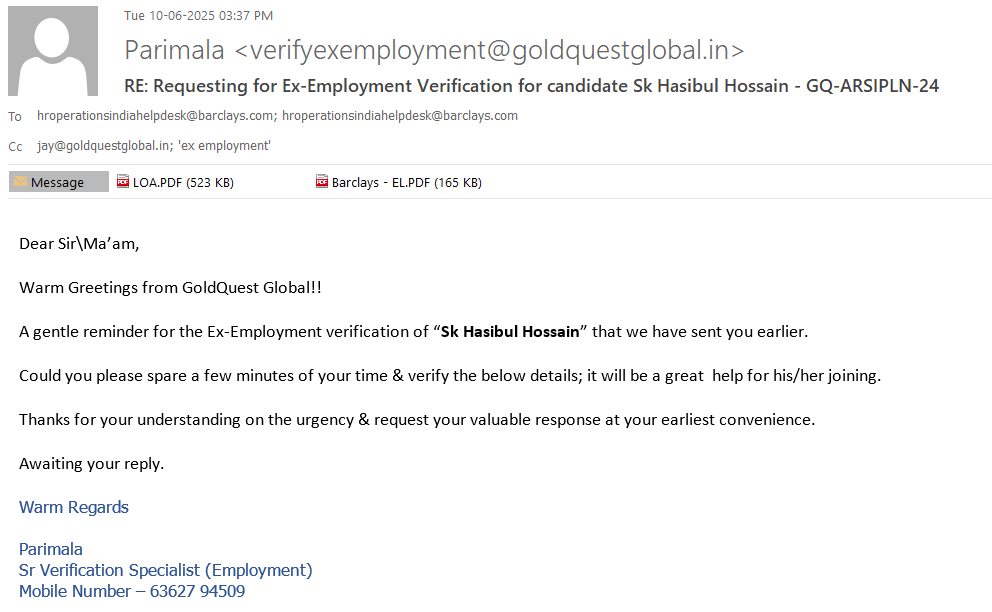Click the Warm Regards closing text
This screenshot has width=992, height=612.
point(74,507)
